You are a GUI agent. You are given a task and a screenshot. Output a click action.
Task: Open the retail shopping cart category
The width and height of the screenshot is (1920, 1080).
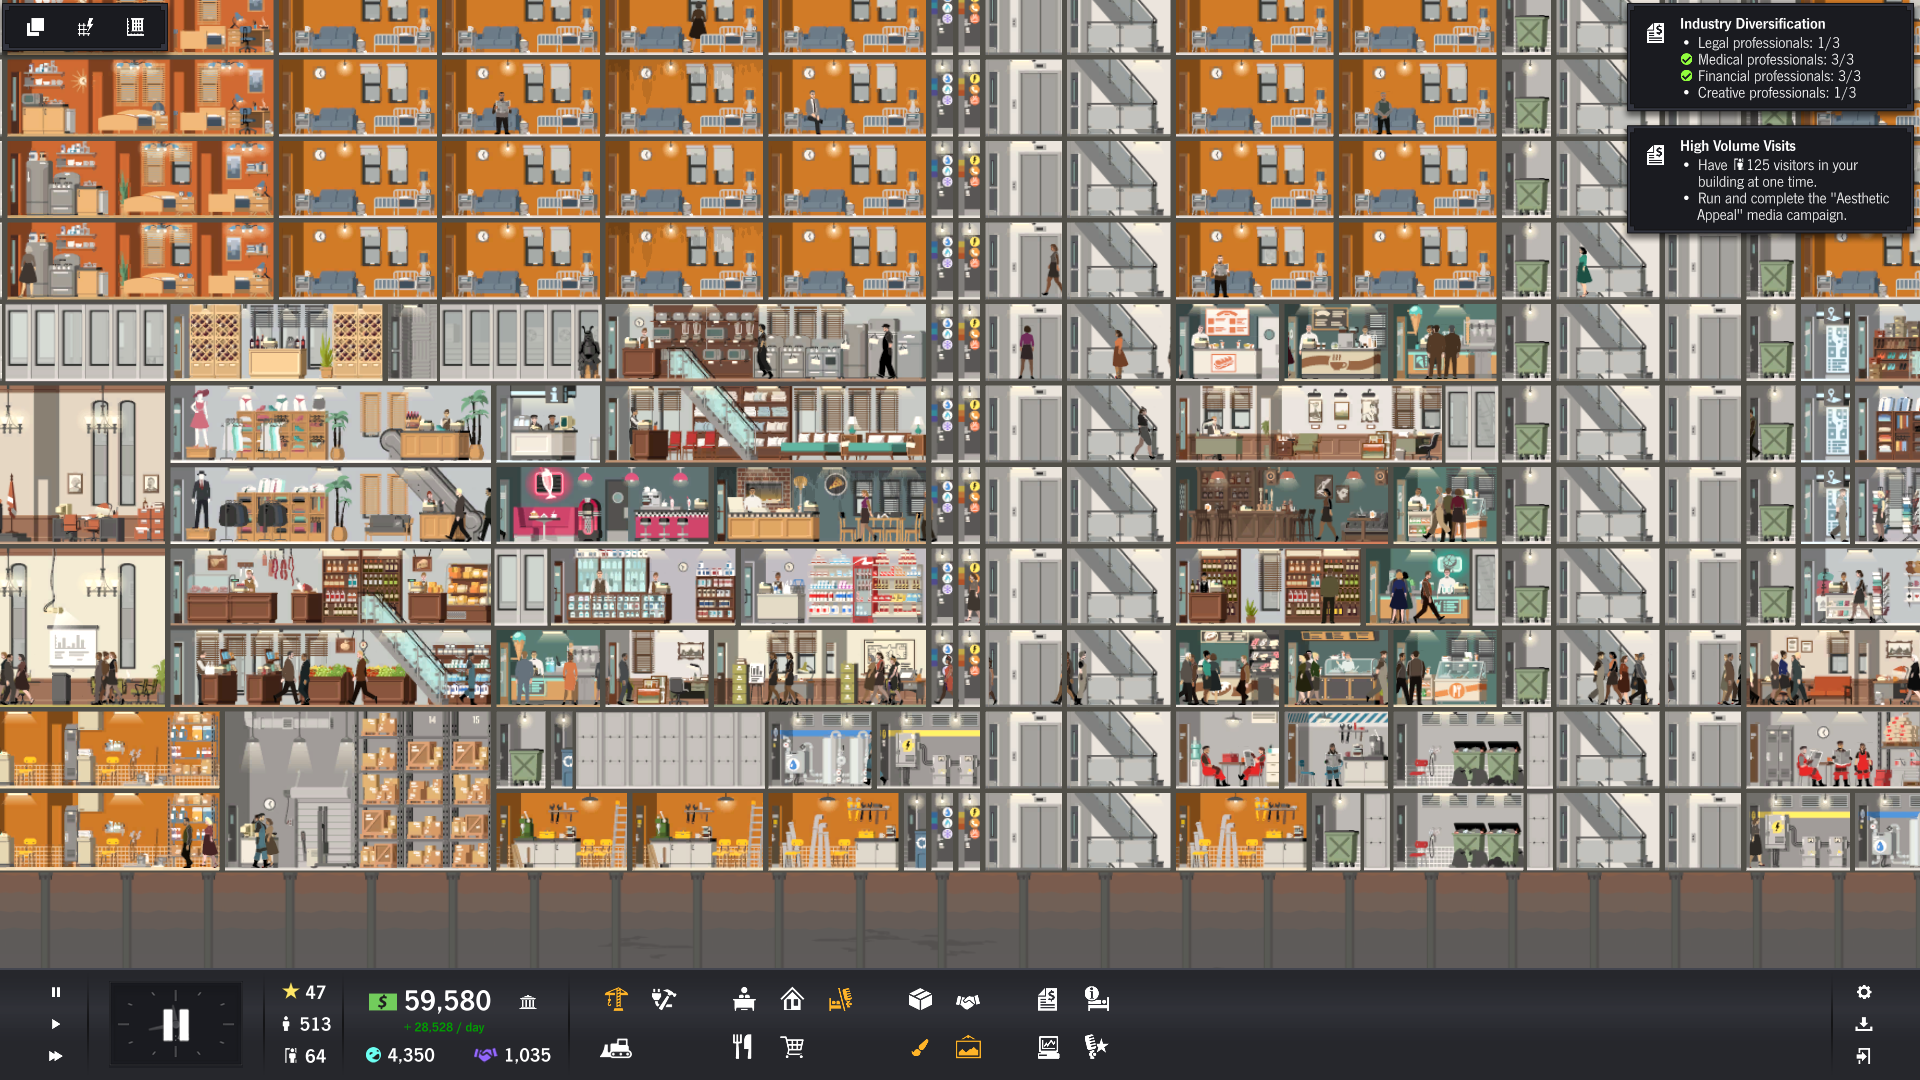tap(792, 1047)
